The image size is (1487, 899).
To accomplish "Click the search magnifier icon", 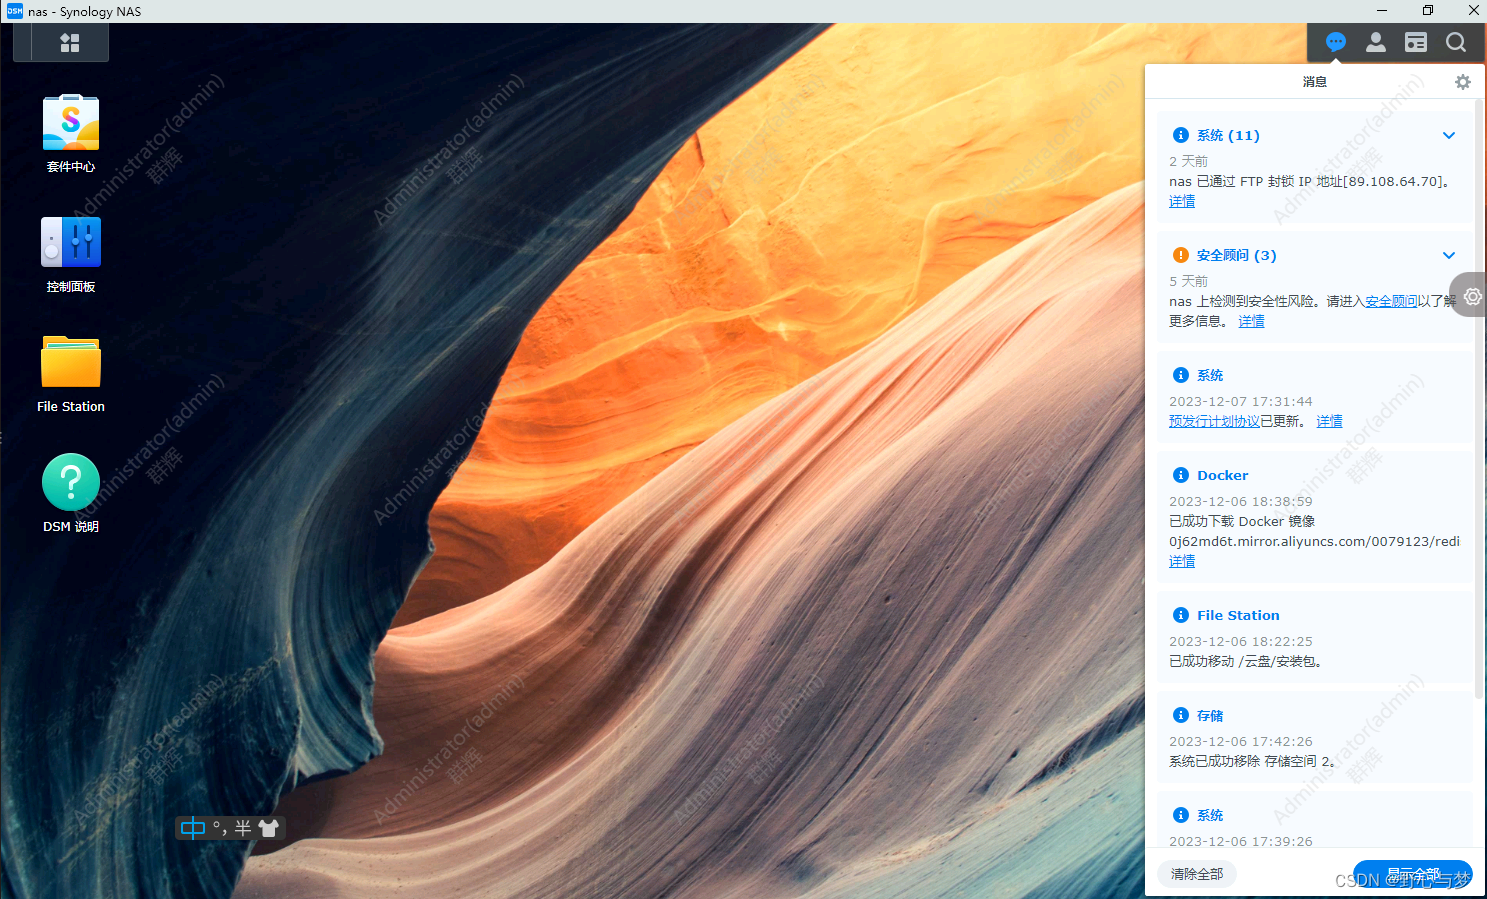I will coord(1456,42).
